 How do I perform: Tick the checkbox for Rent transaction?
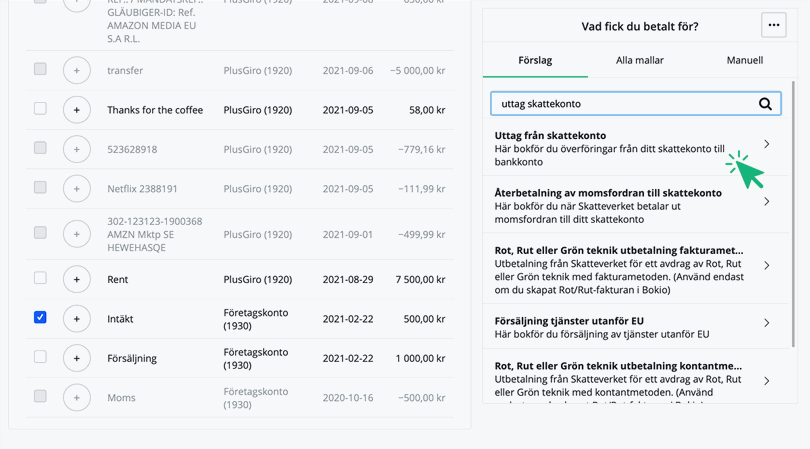[40, 278]
